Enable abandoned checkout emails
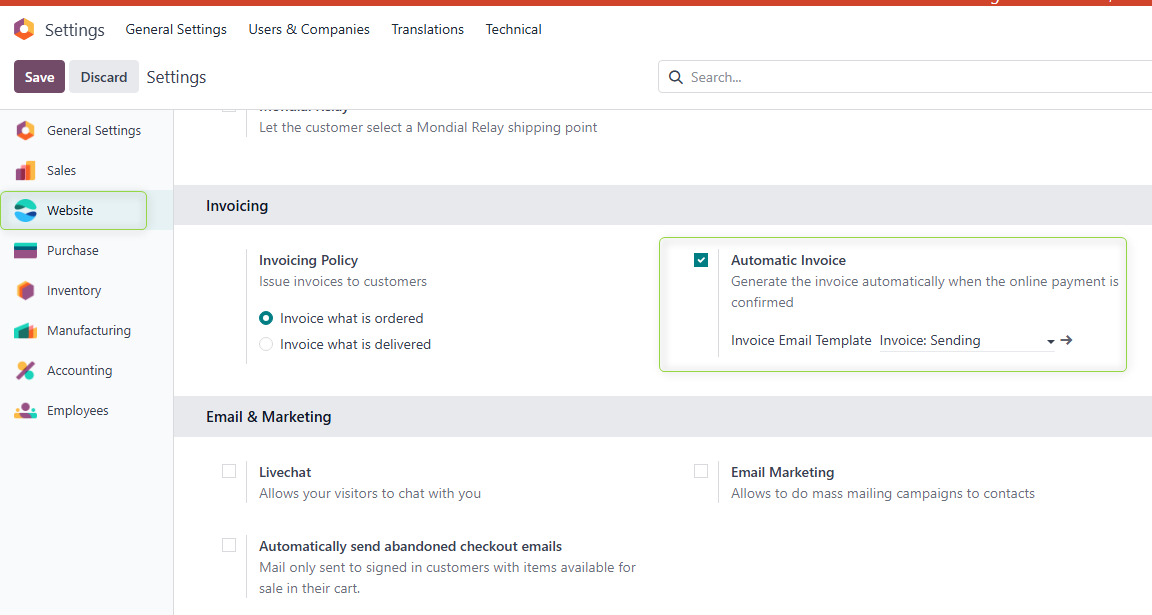Image resolution: width=1152 pixels, height=615 pixels. [229, 545]
